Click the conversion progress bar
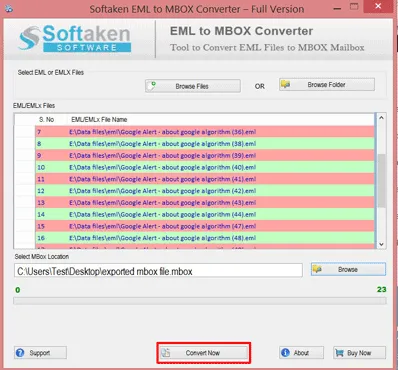This screenshot has width=398, height=370. click(x=200, y=301)
